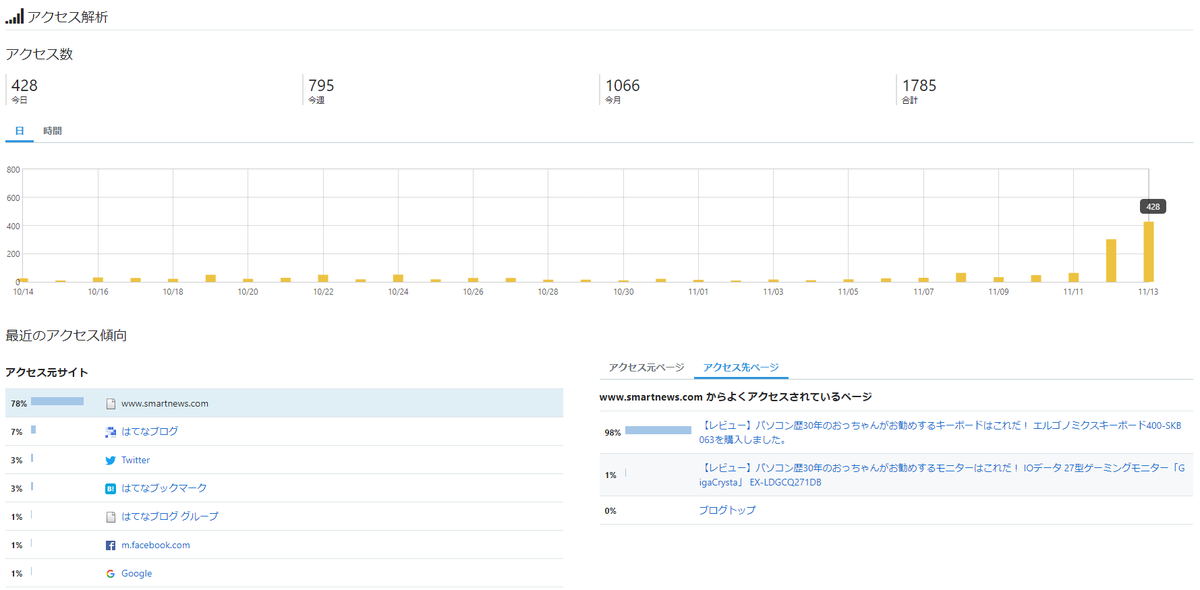1200x590 pixels.
Task: Select the m.facebook.com referrer
Action: (x=155, y=545)
